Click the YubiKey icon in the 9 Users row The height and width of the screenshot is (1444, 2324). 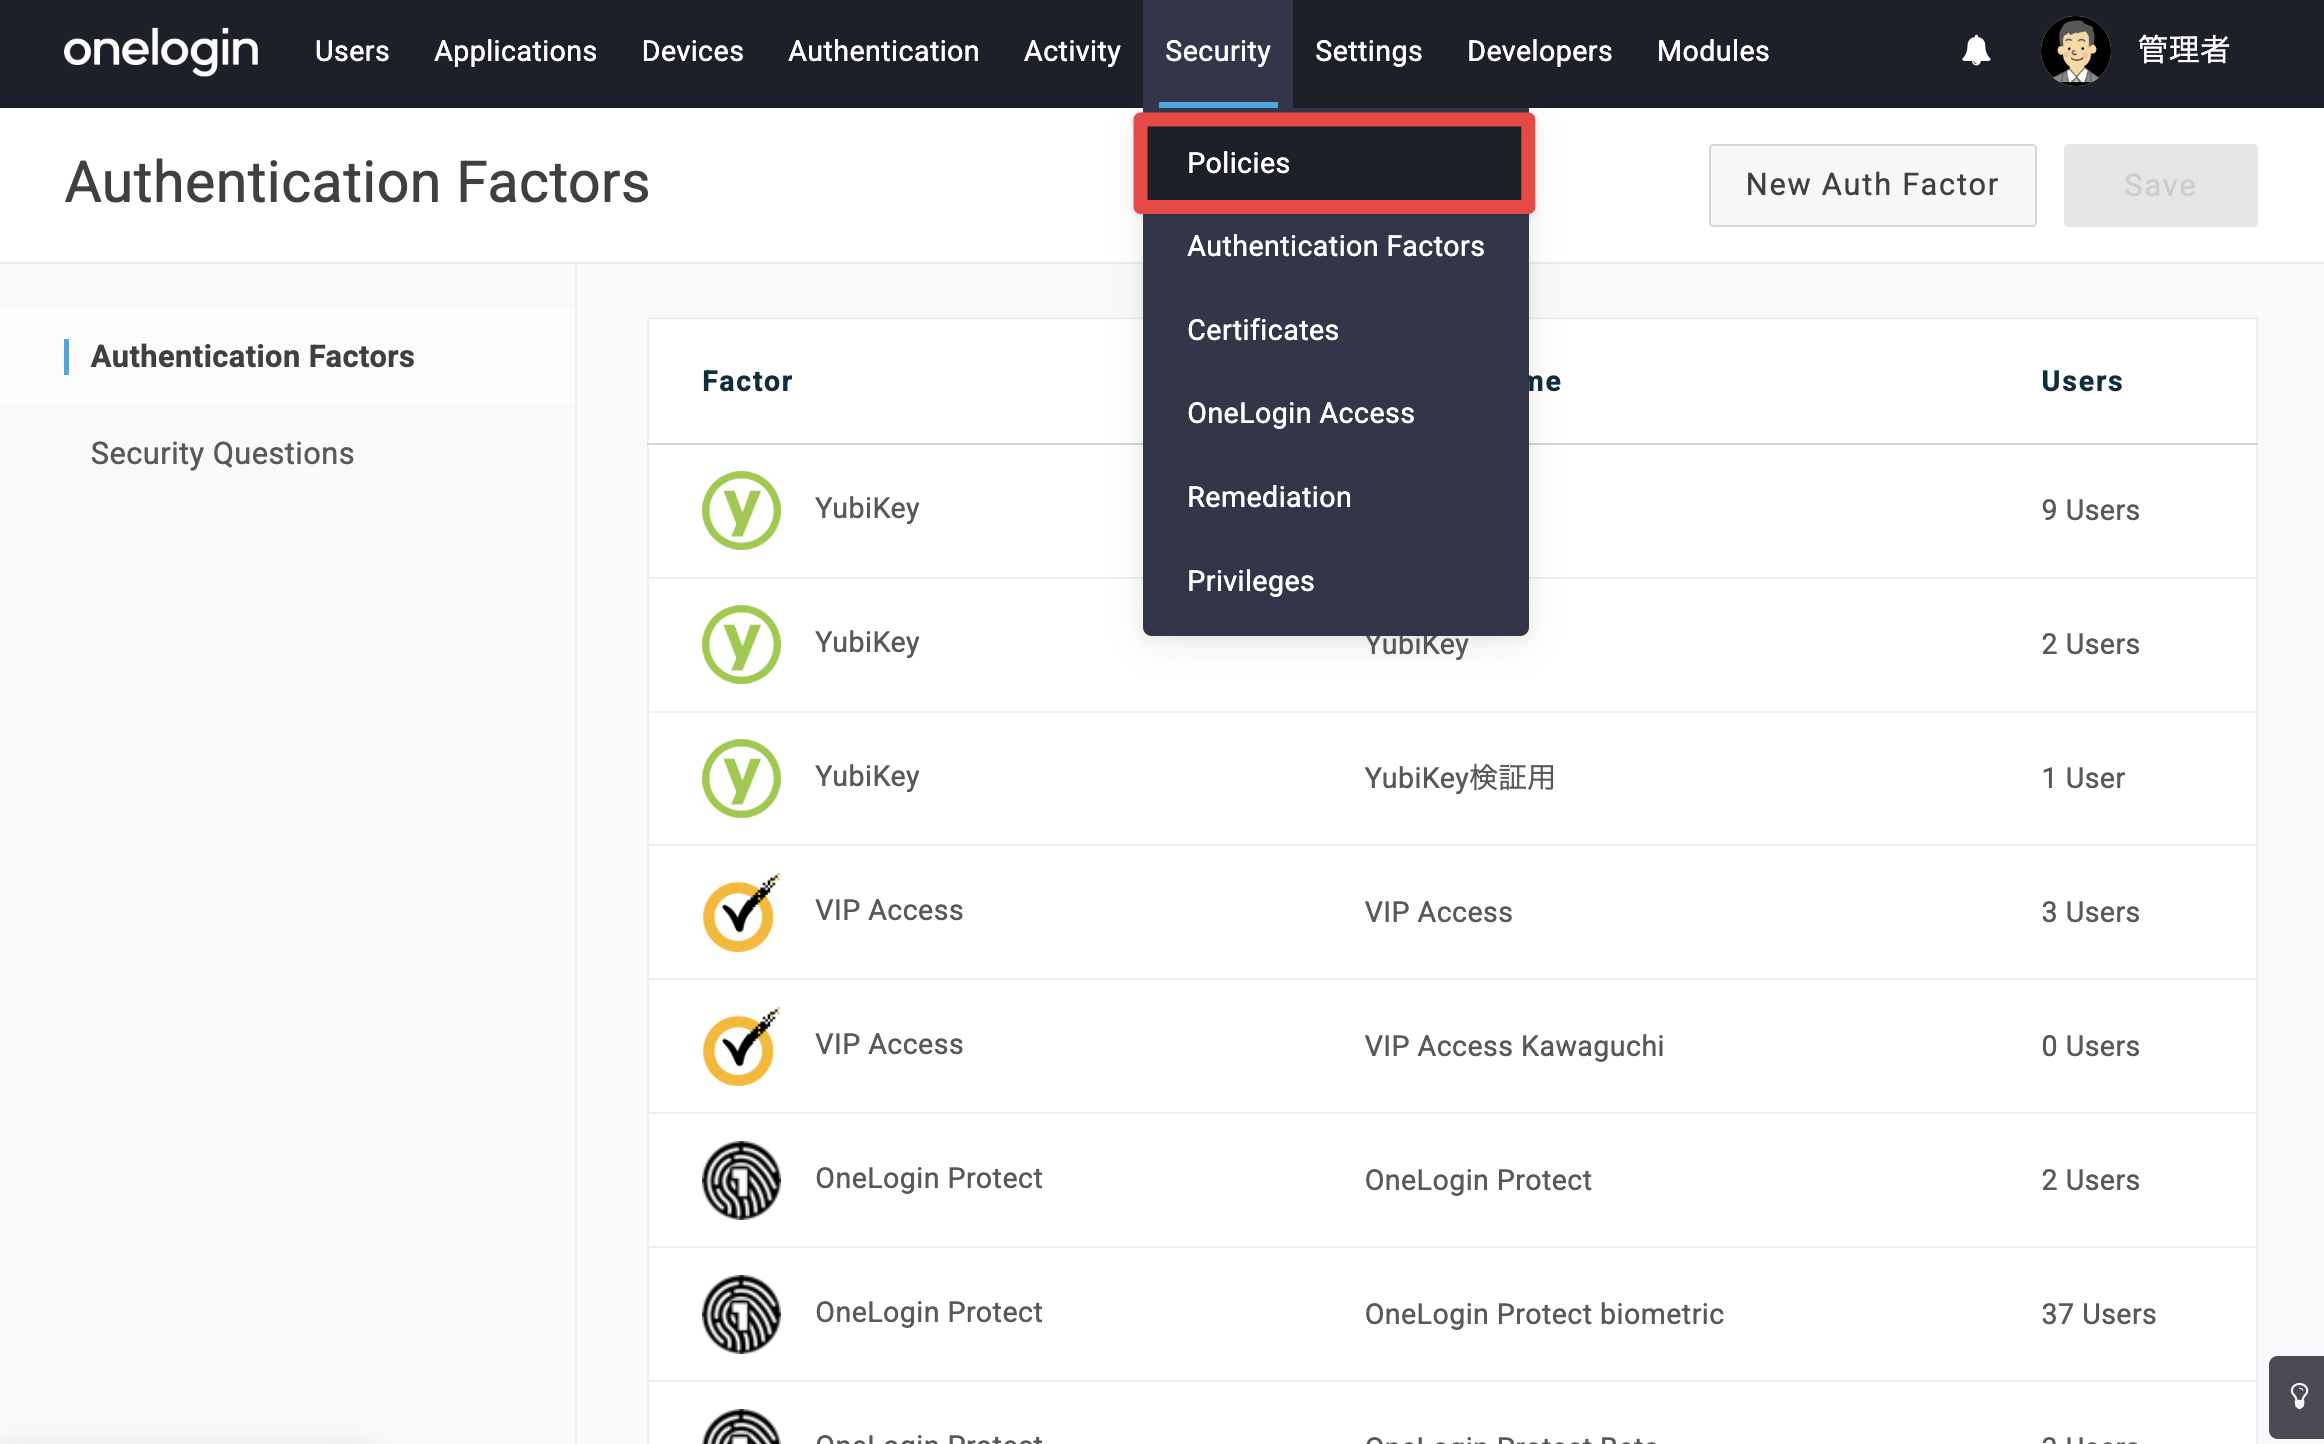[741, 510]
